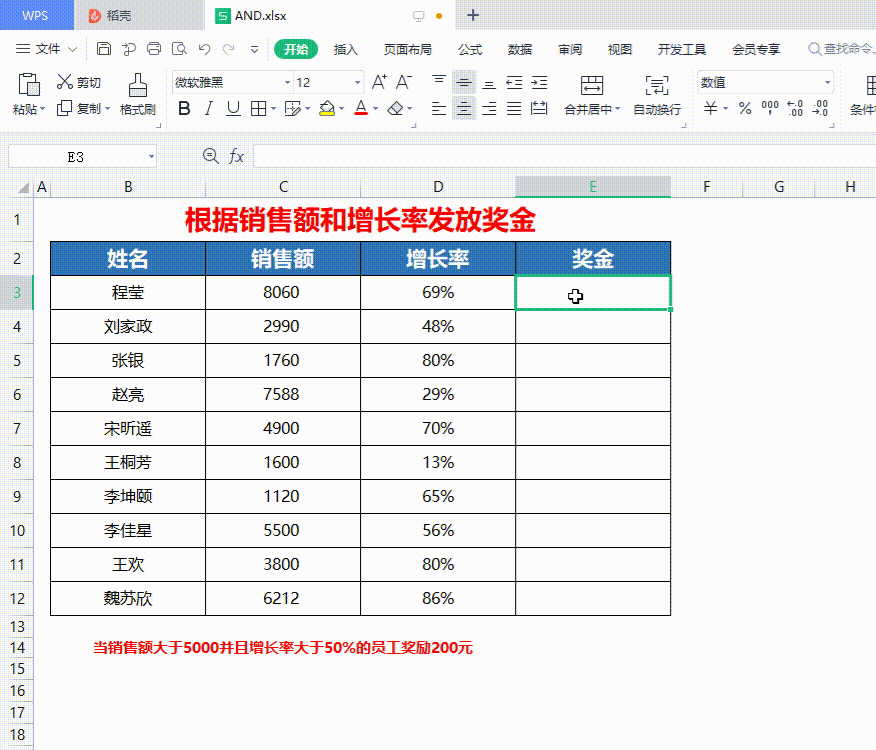
Task: Click the search command field
Action: [841, 49]
